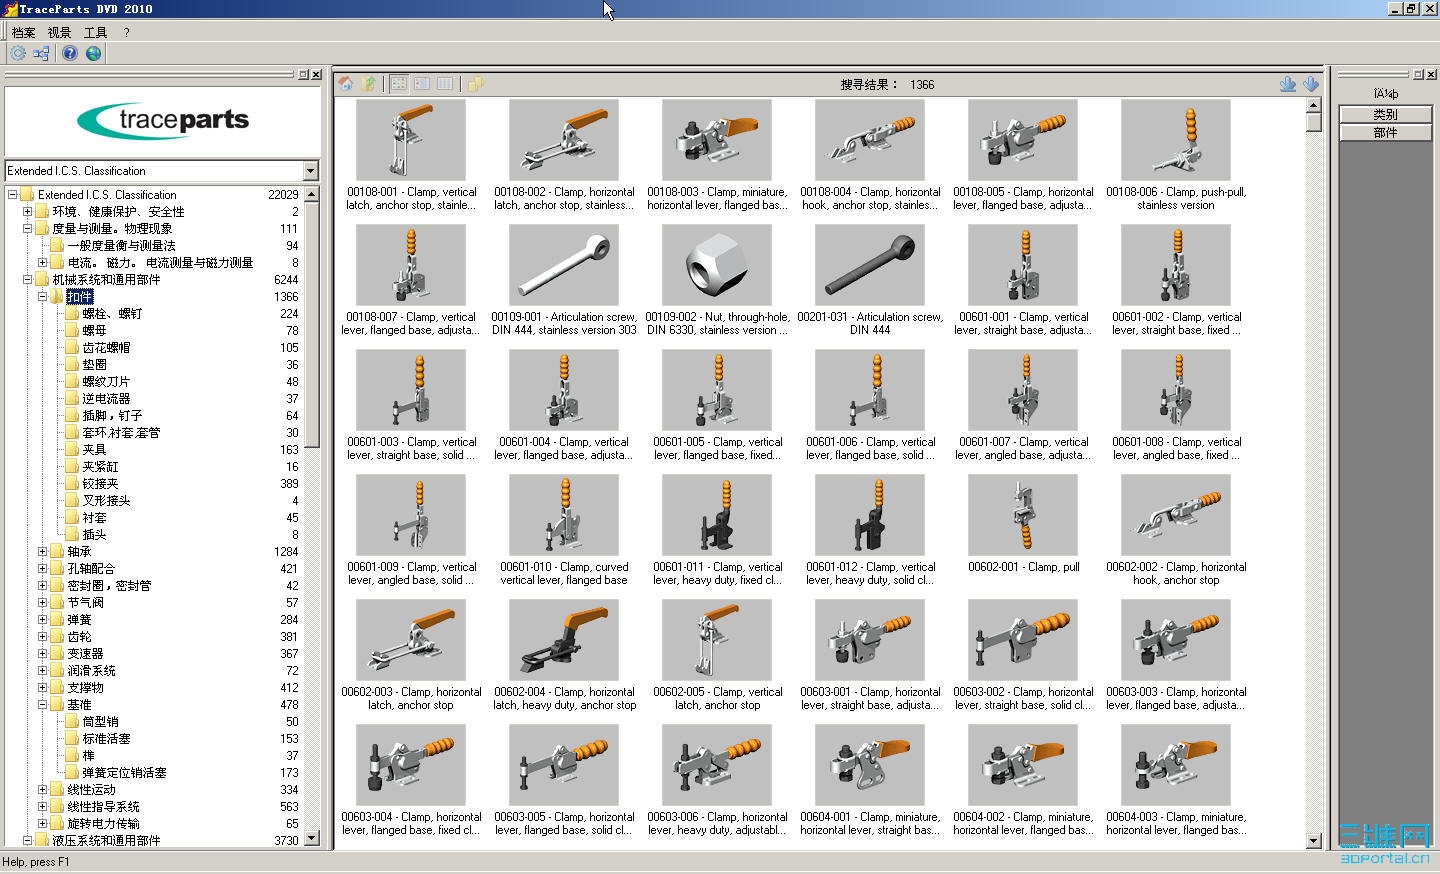Click the download-to-tray arrow icon
Viewport: 1440px width, 874px height.
coord(1288,84)
